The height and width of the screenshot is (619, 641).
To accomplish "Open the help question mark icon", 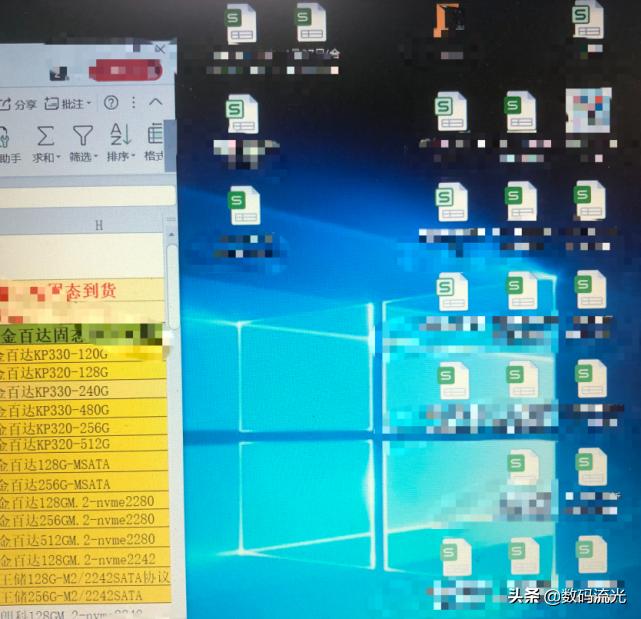I will [x=111, y=103].
